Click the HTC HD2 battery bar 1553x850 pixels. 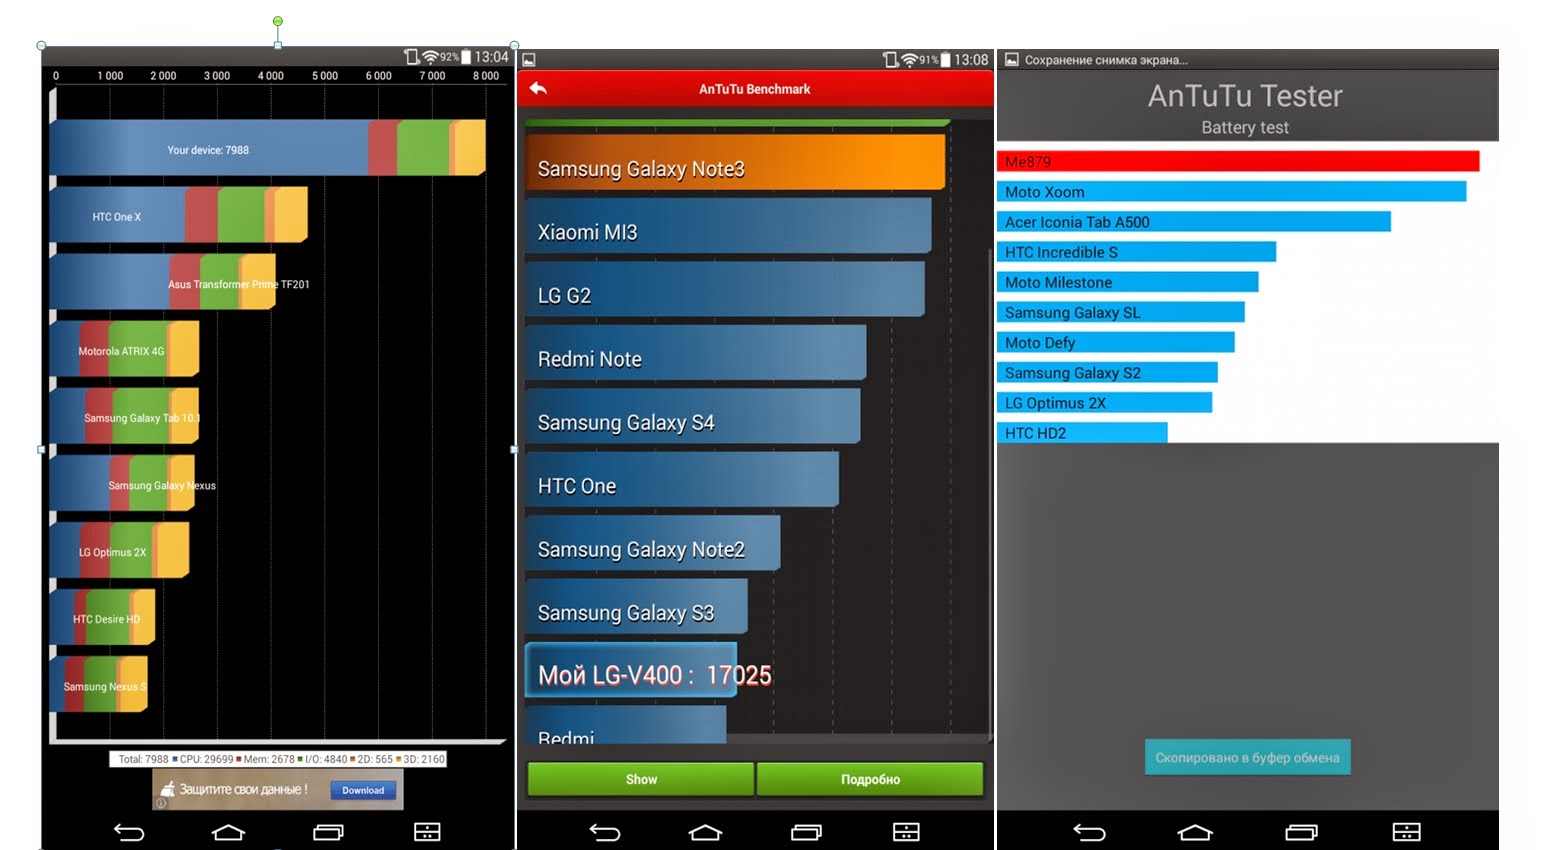[1082, 432]
